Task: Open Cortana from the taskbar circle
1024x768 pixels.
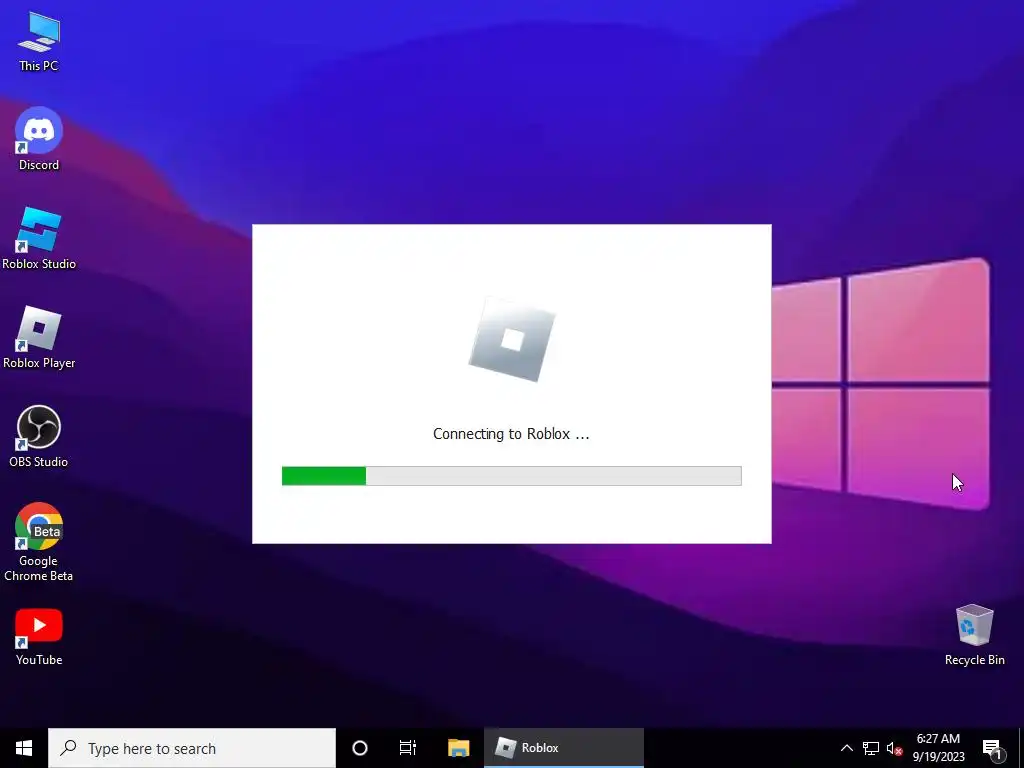Action: (360, 748)
